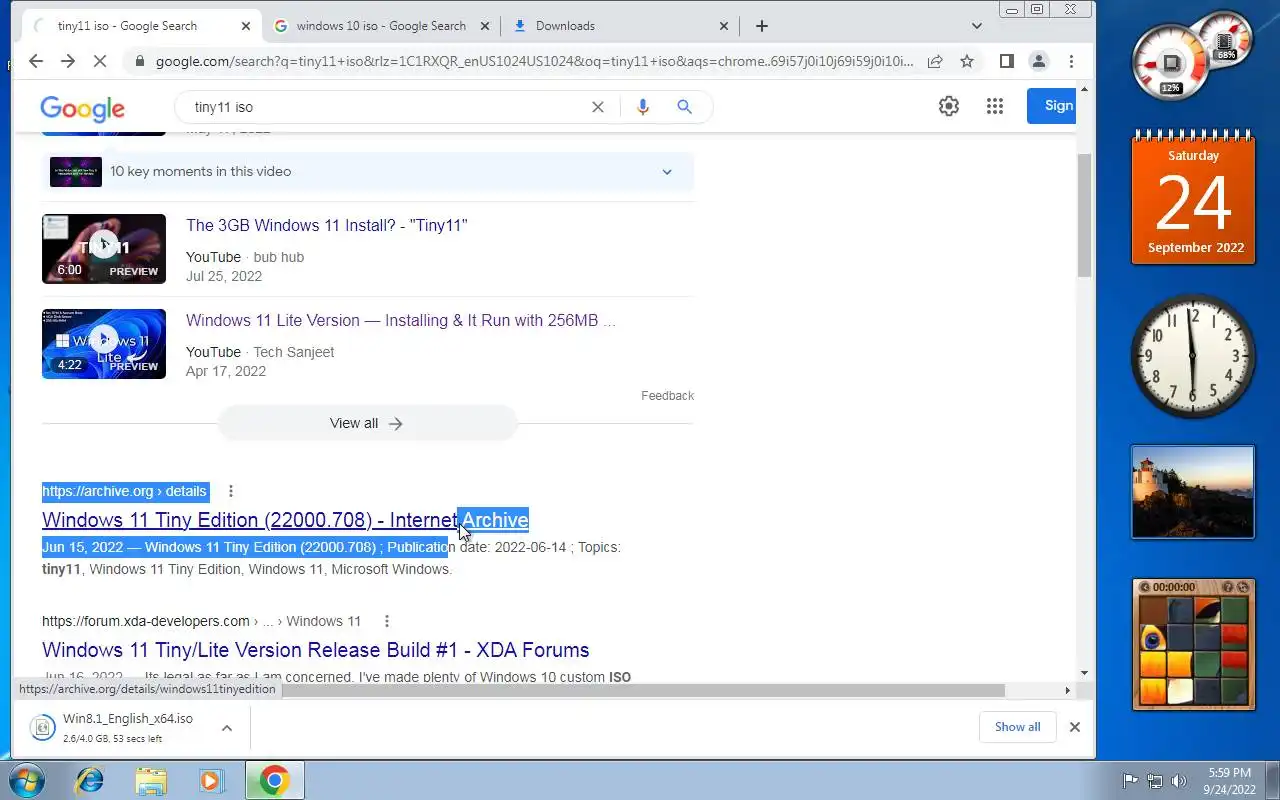Go to Google home via the logo
The image size is (1280, 800).
82,108
